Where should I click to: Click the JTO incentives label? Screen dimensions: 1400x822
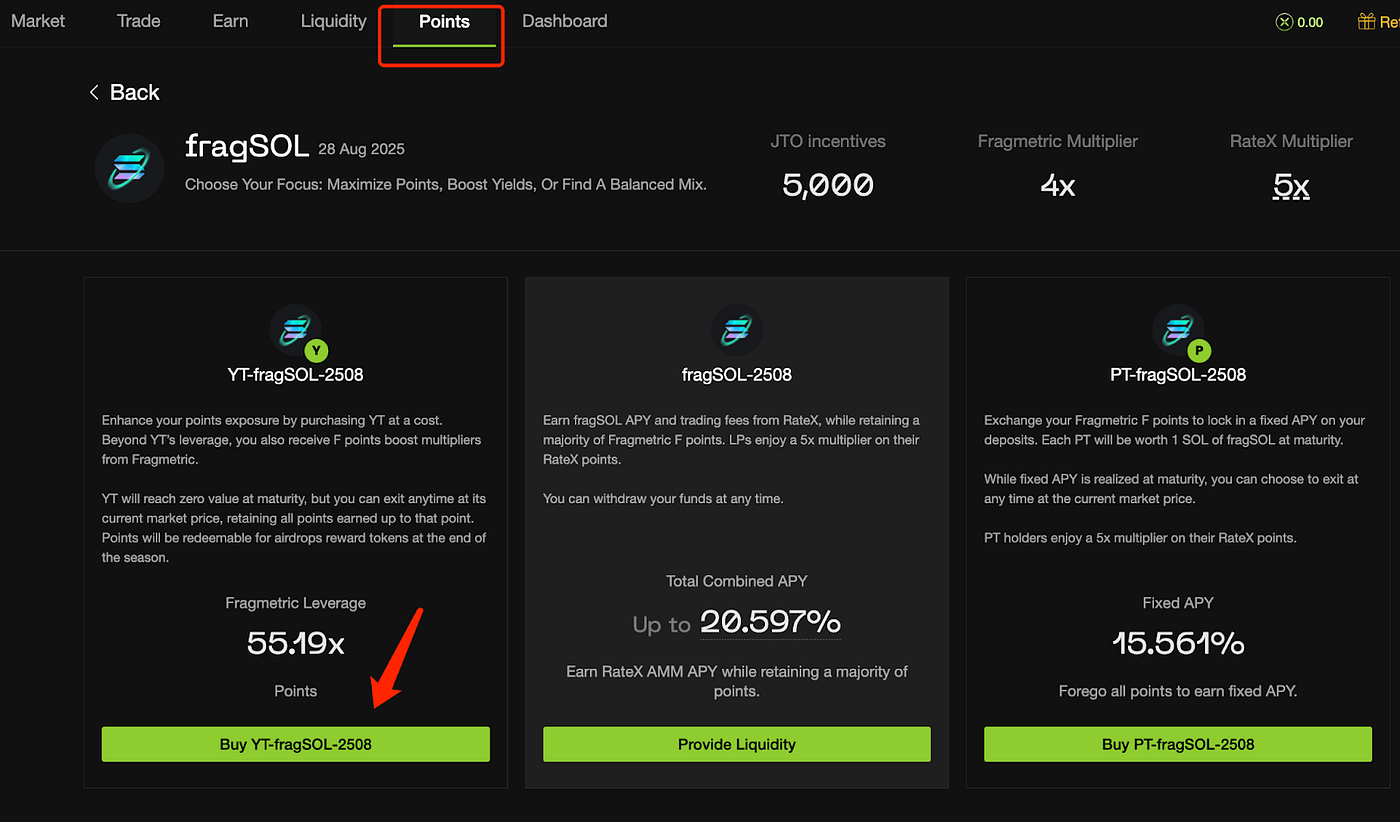point(828,142)
